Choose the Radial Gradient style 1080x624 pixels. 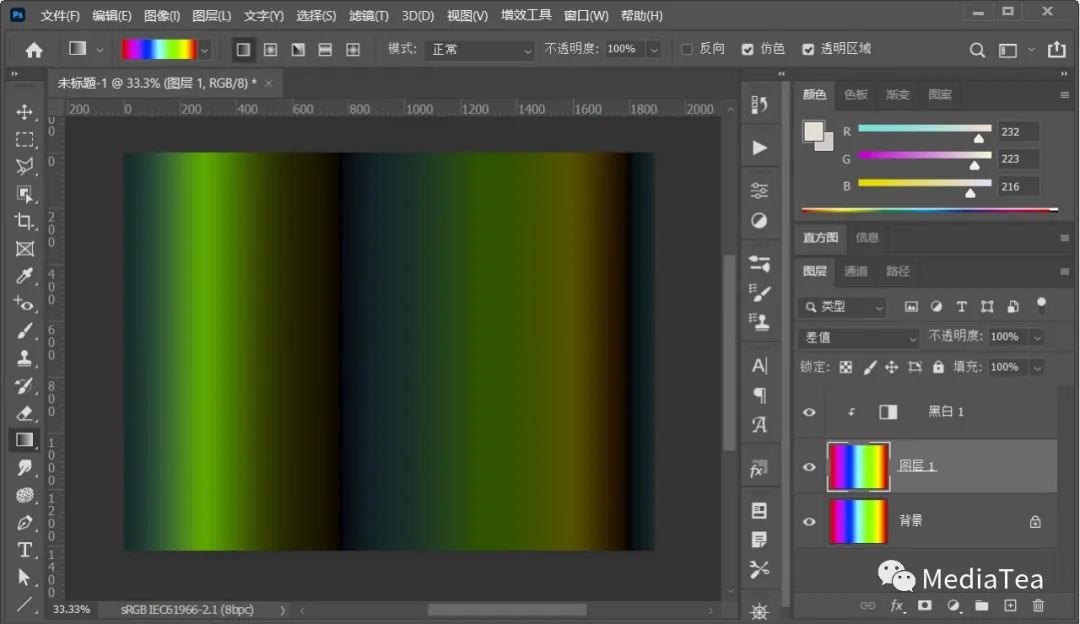pos(271,50)
